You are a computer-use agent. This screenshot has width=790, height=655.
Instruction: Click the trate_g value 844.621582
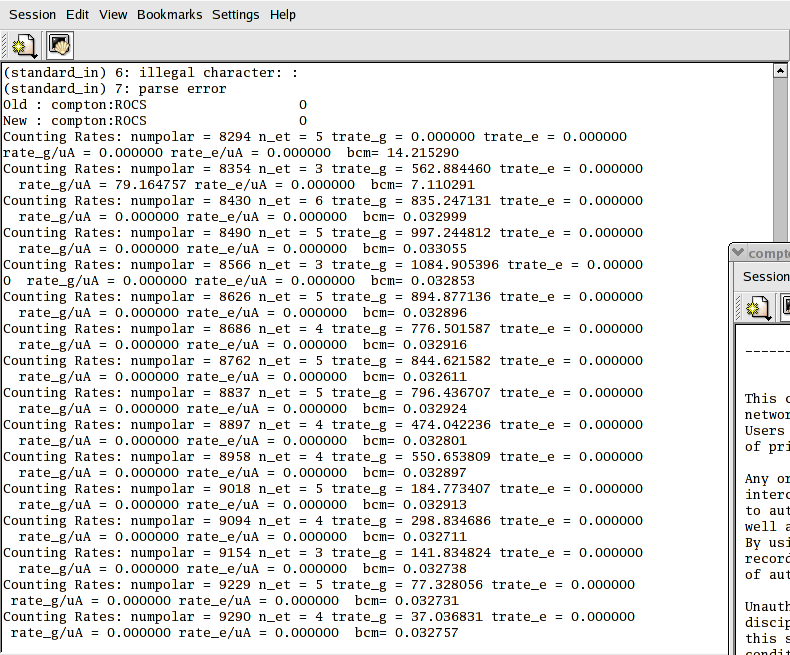pos(451,361)
